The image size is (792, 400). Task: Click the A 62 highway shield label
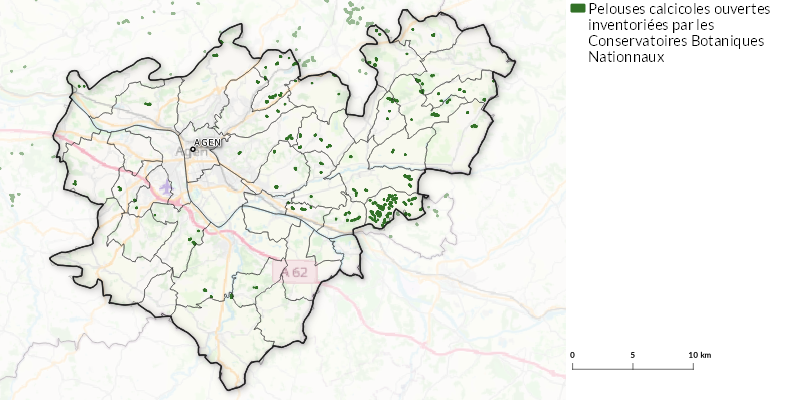(295, 272)
